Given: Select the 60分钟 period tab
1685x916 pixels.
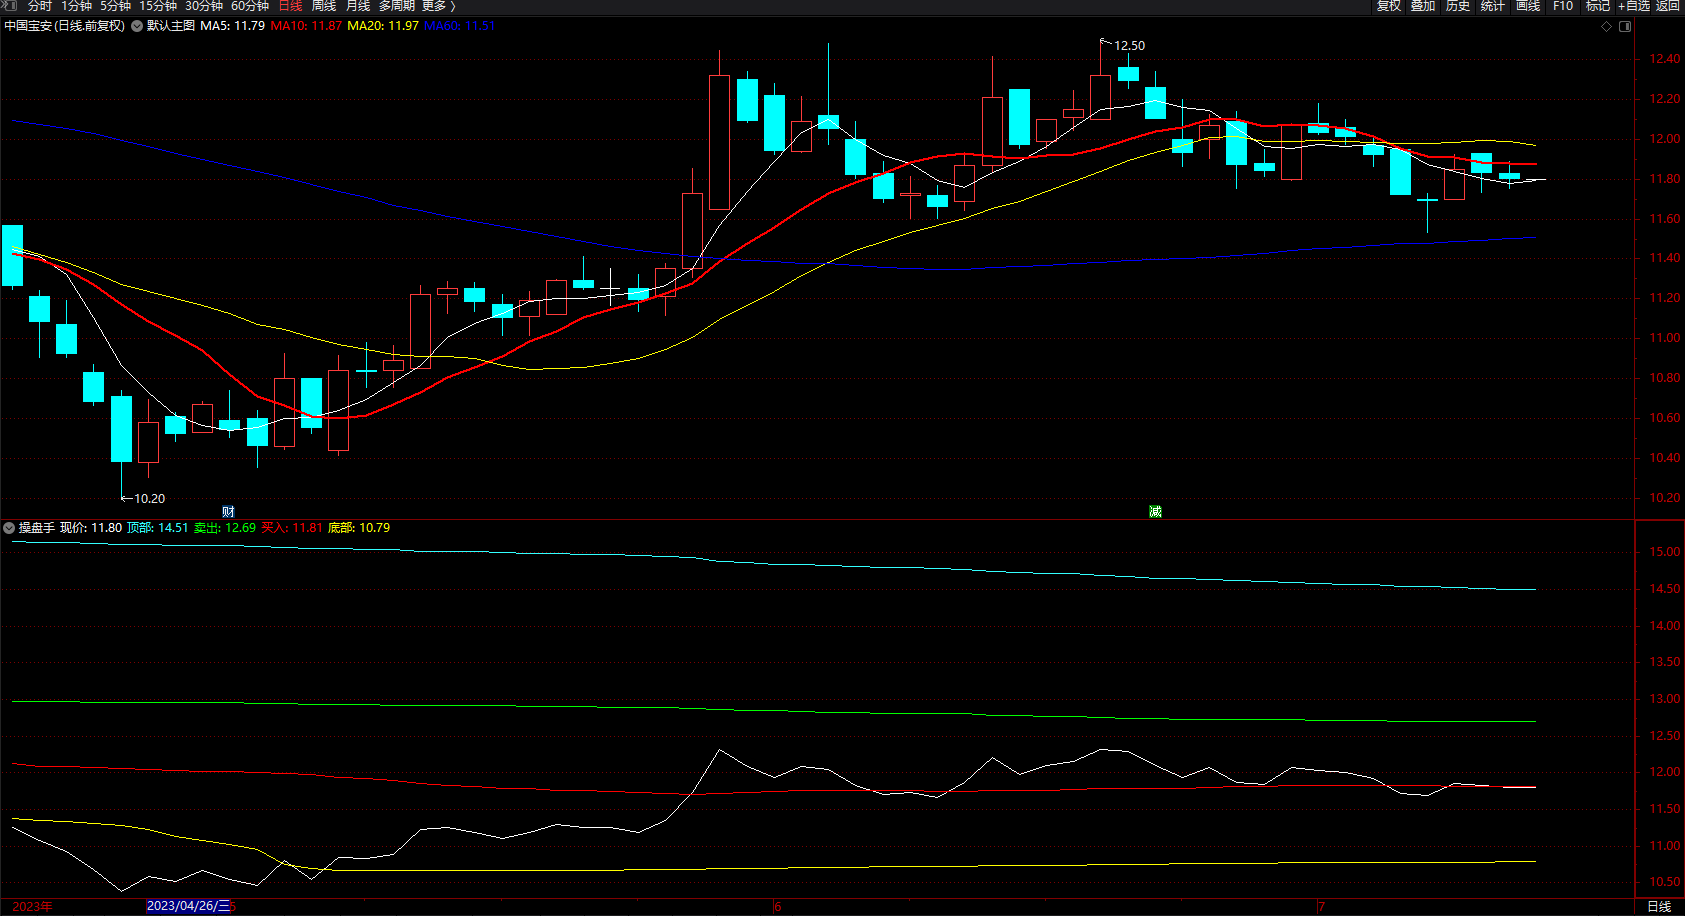Looking at the screenshot, I should [250, 6].
